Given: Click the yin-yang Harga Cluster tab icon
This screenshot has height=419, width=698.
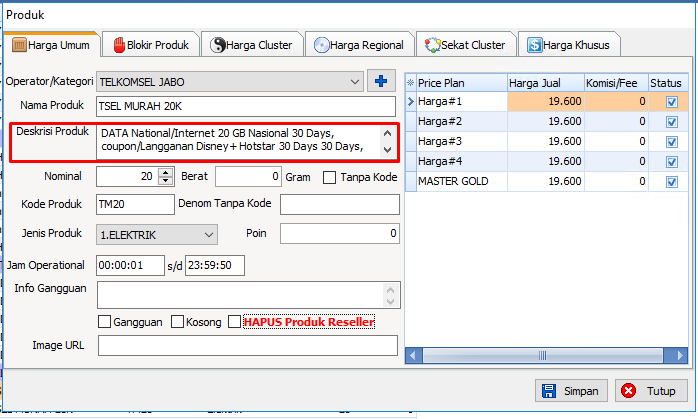Looking at the screenshot, I should [x=217, y=45].
